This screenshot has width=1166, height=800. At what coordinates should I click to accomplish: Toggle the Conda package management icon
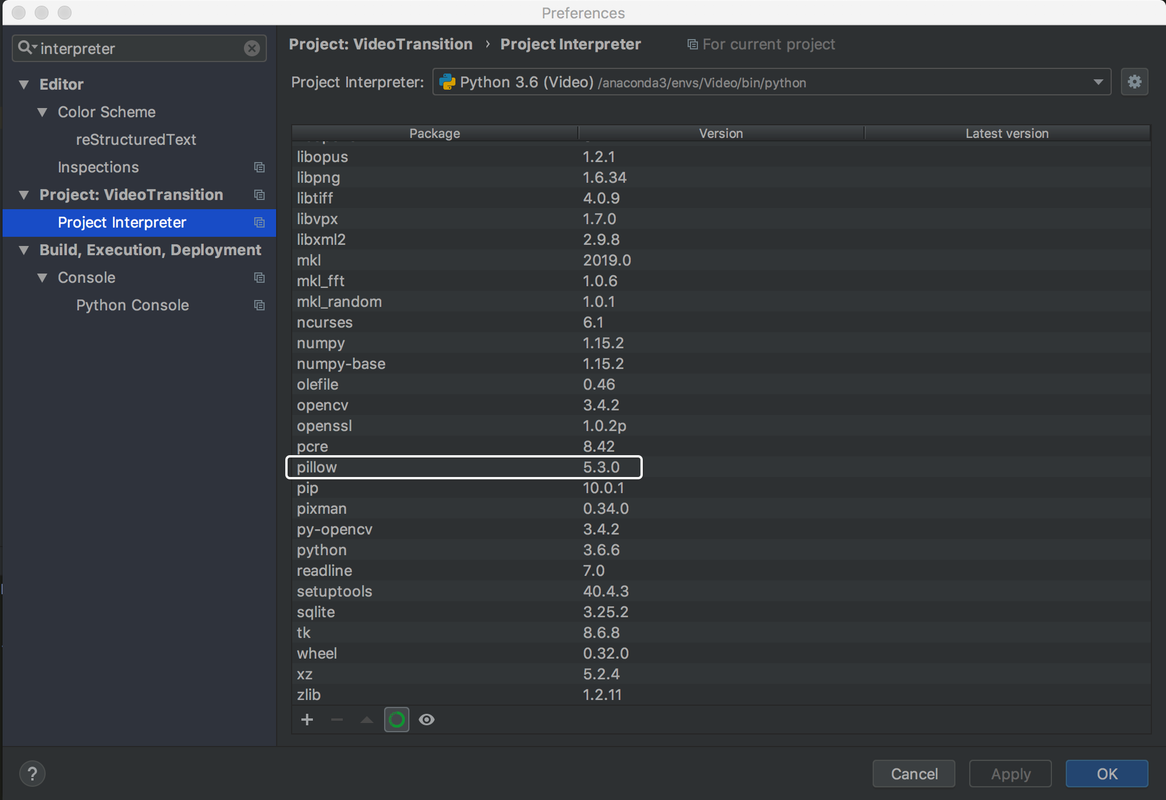pos(396,720)
